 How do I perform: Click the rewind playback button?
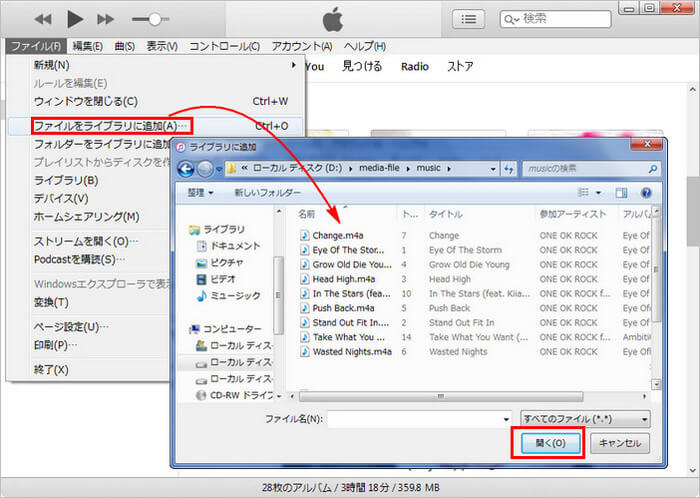[43, 19]
